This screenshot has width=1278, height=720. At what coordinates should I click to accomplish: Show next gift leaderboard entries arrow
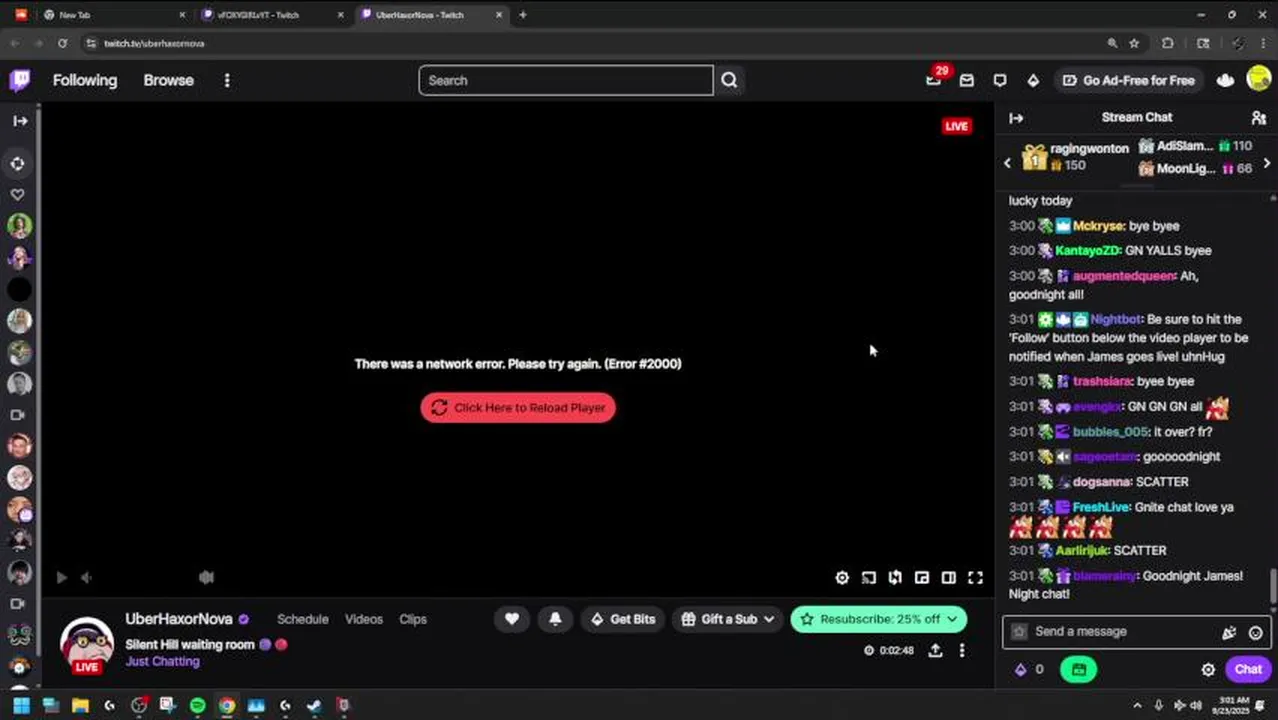1267,163
